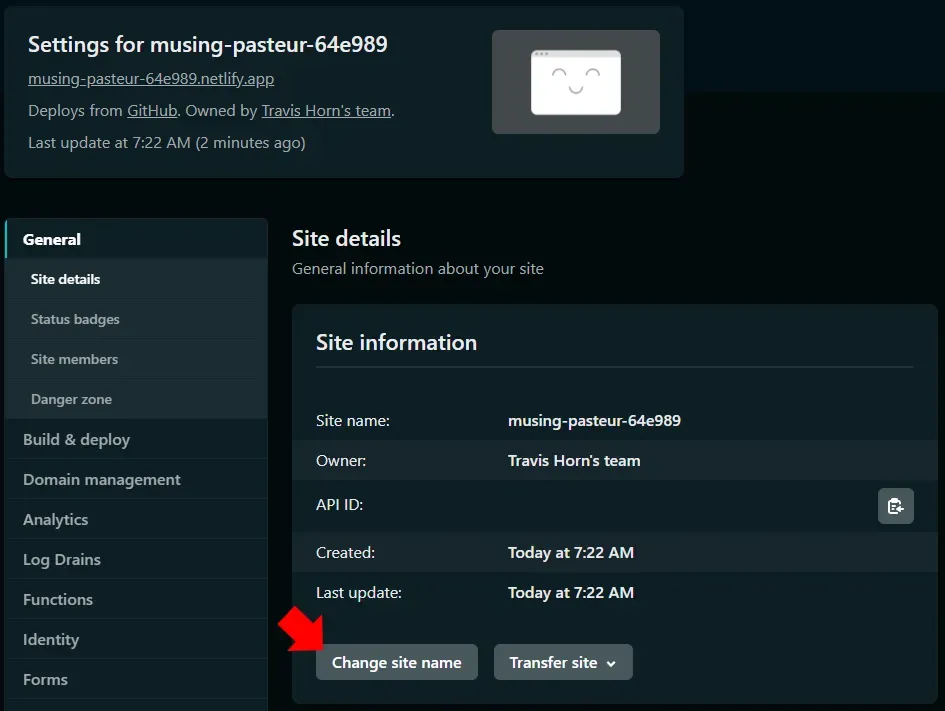This screenshot has width=945, height=711.
Task: Open the Status badges section
Action: pyautogui.click(x=75, y=319)
